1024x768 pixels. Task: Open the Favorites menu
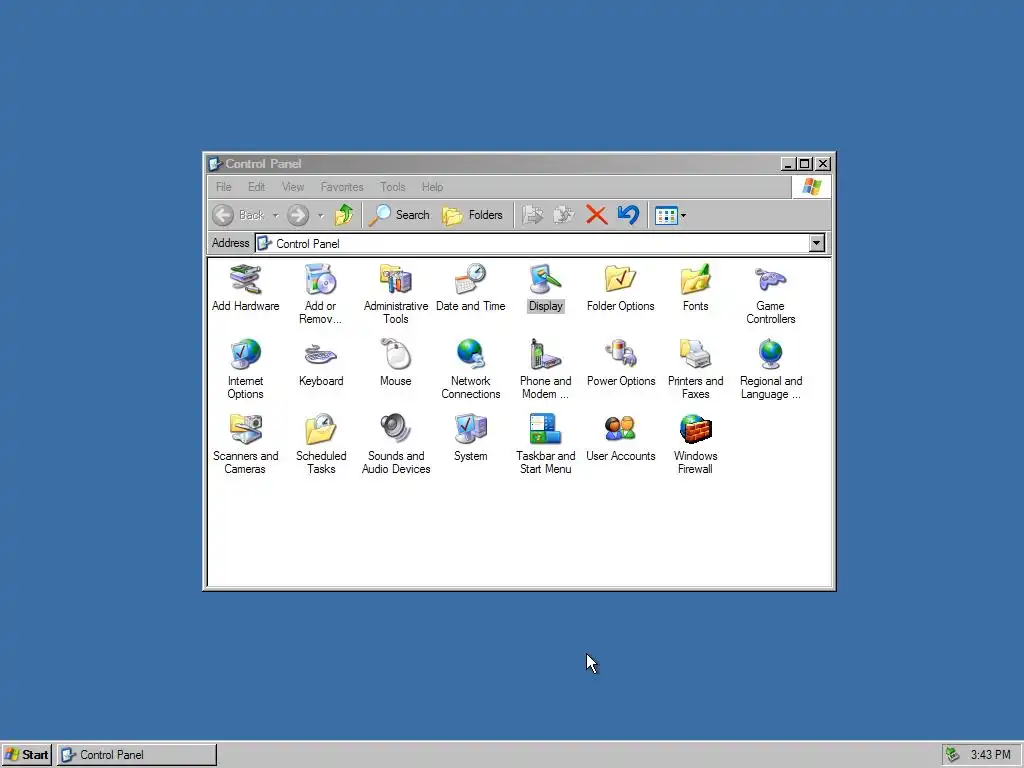[342, 187]
